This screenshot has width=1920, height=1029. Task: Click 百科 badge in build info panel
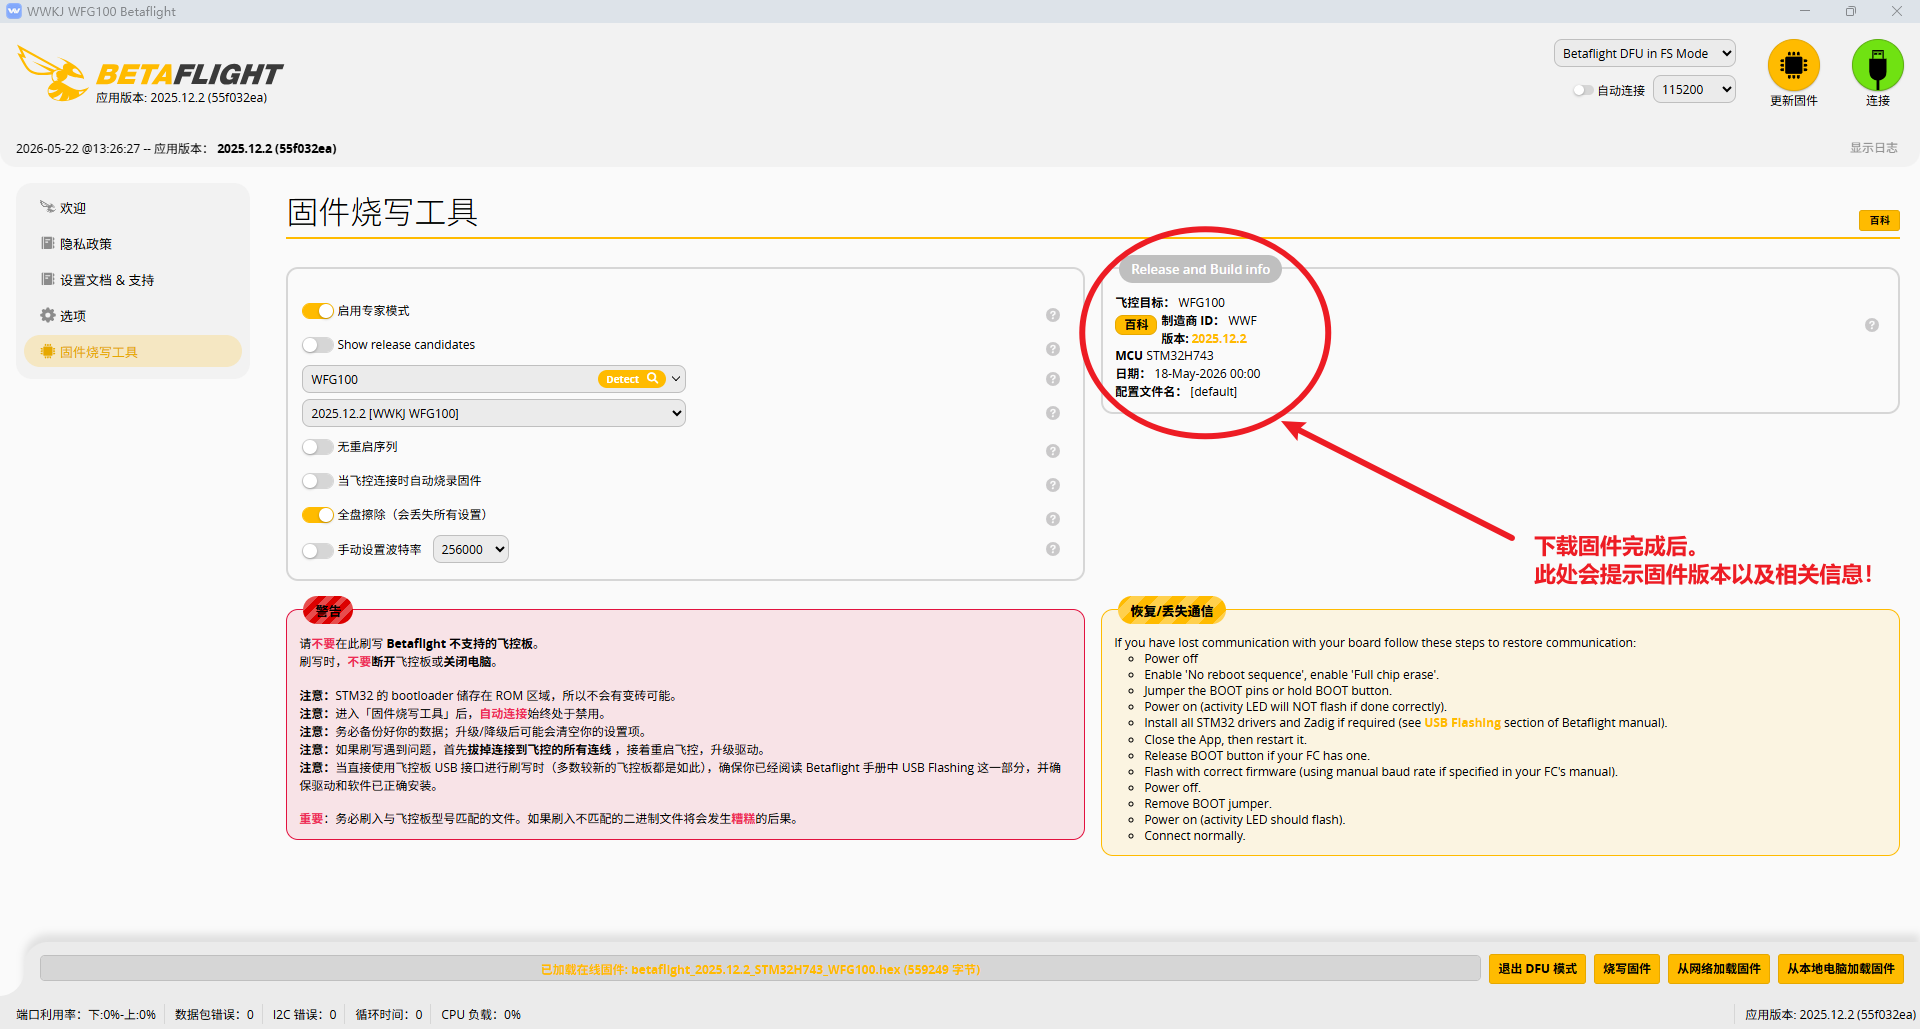tap(1136, 325)
